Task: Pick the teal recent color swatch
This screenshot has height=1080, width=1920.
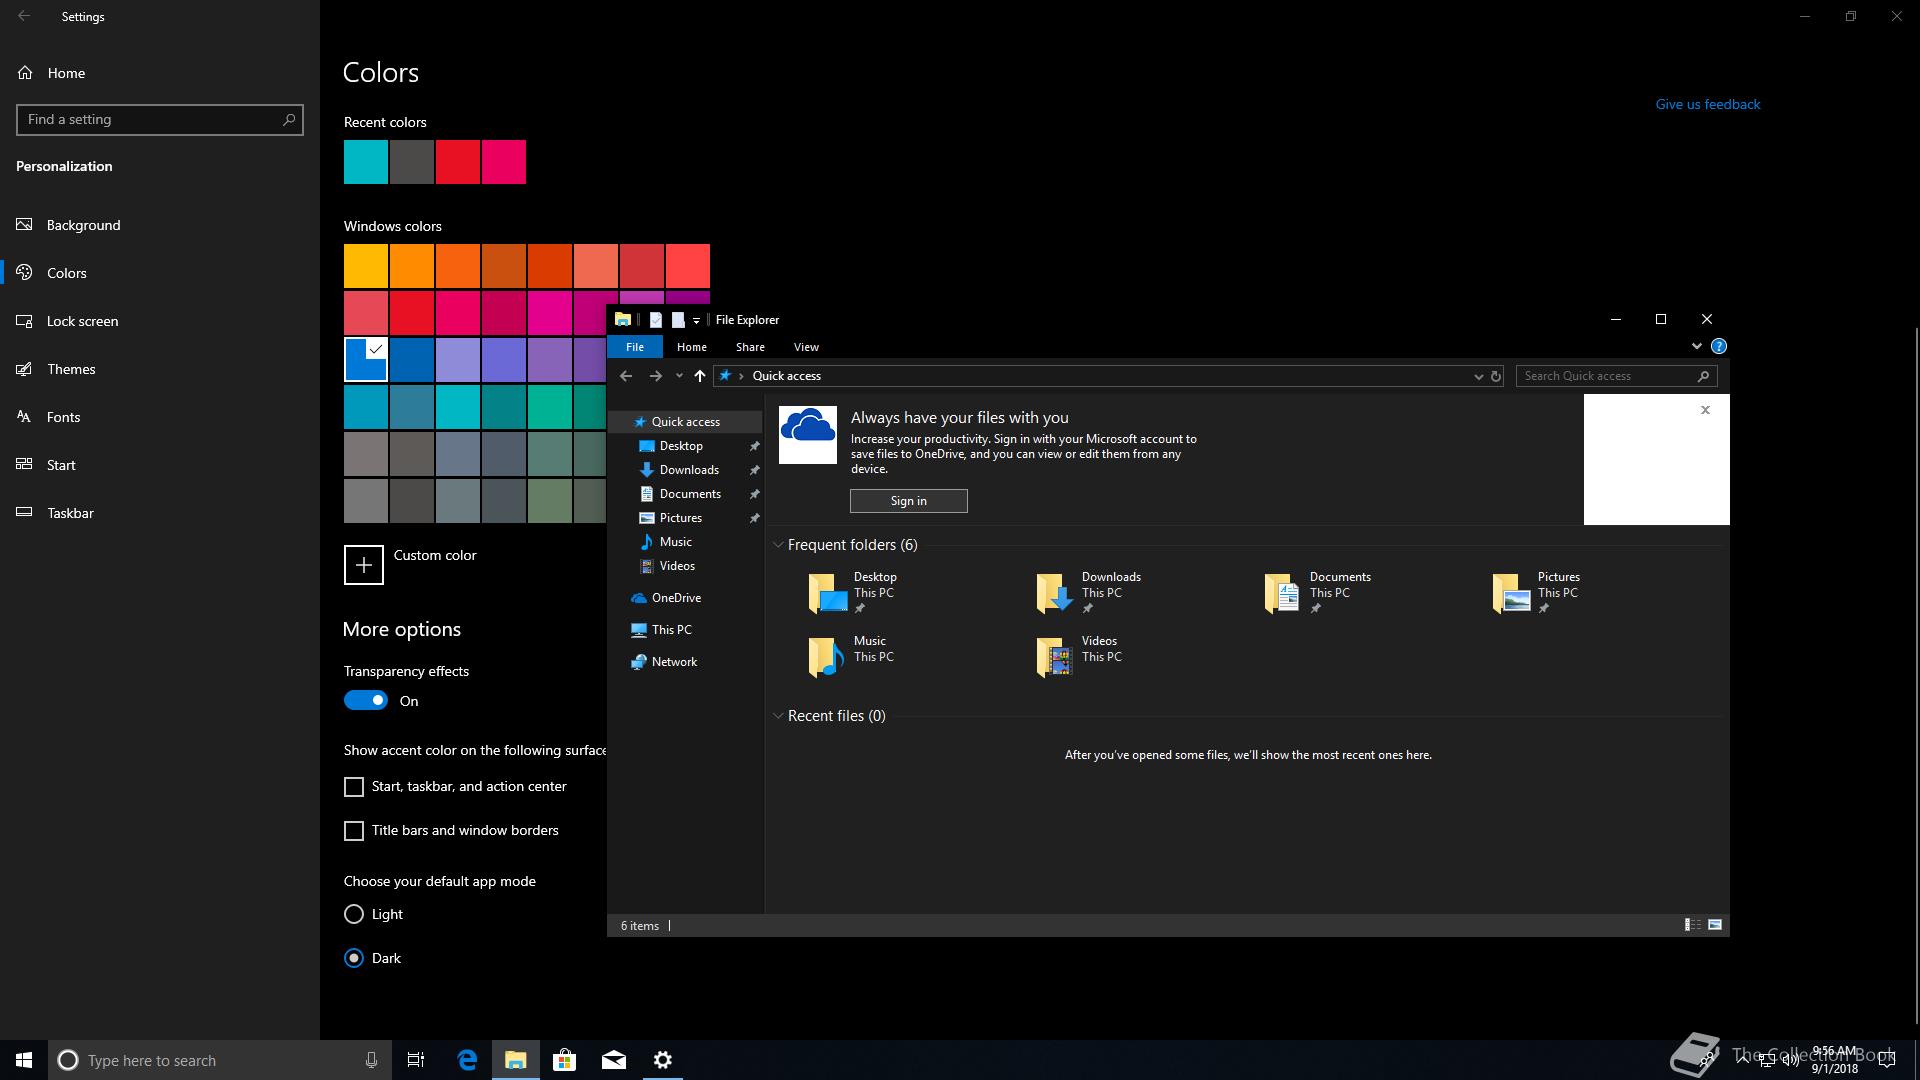Action: pyautogui.click(x=366, y=162)
